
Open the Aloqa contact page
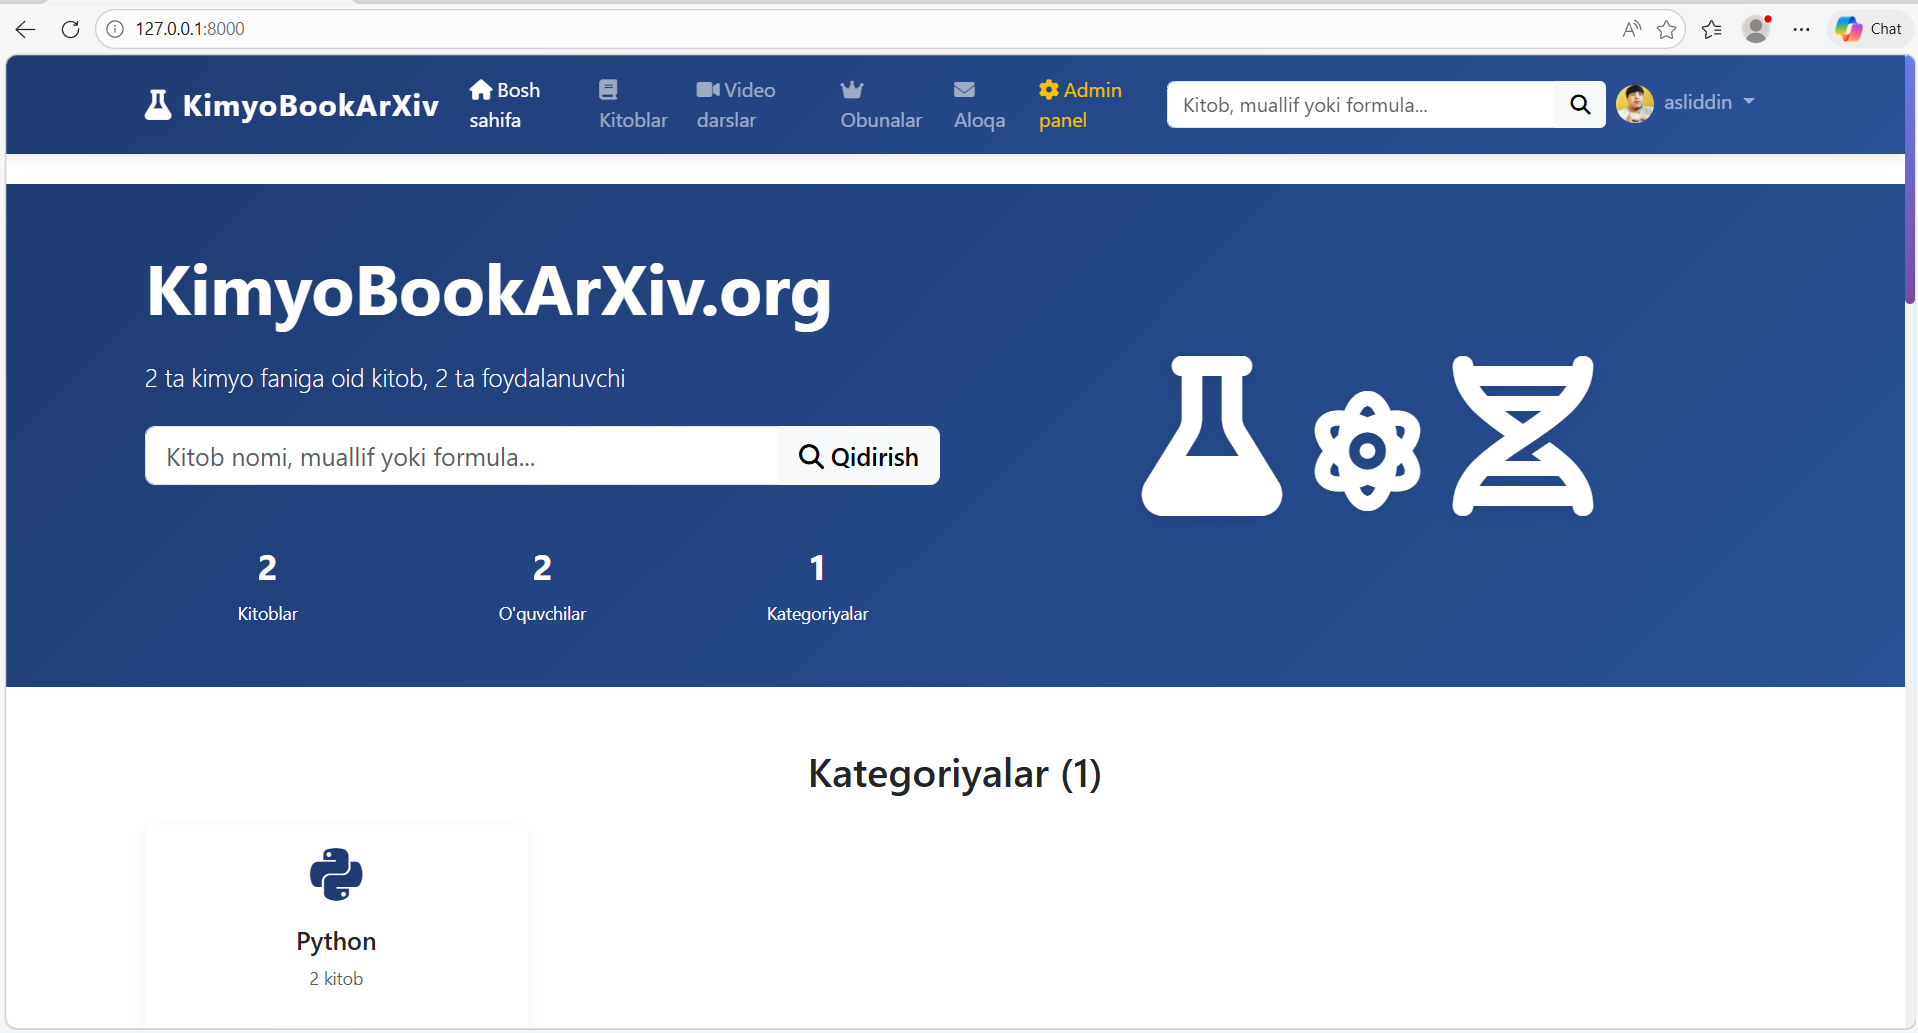point(979,105)
